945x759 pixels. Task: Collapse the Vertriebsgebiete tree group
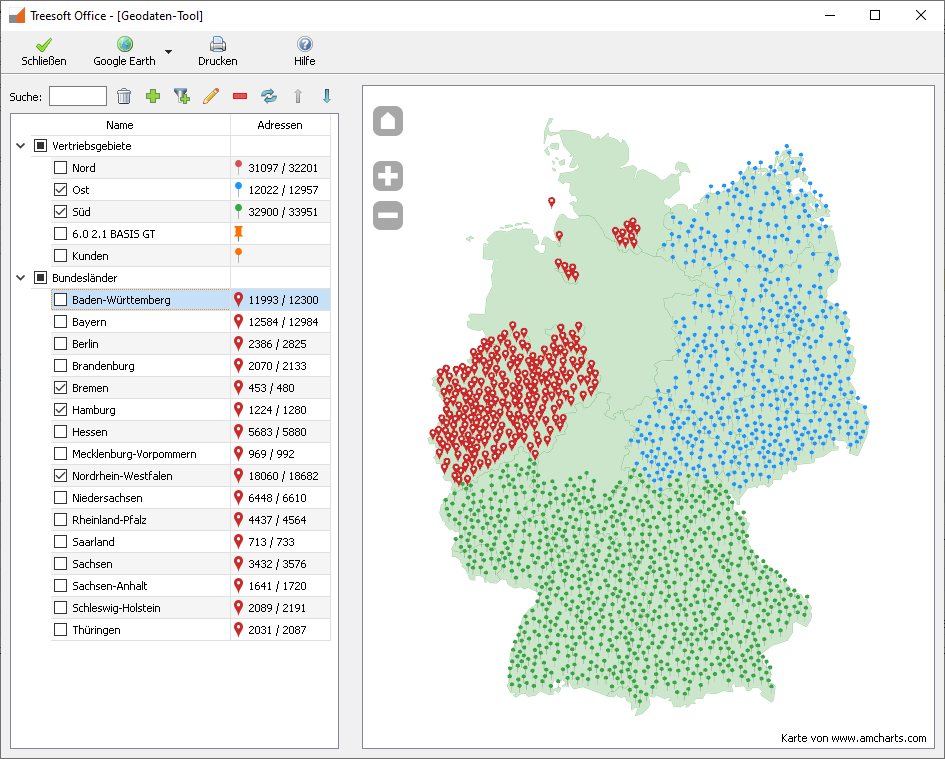(20, 146)
